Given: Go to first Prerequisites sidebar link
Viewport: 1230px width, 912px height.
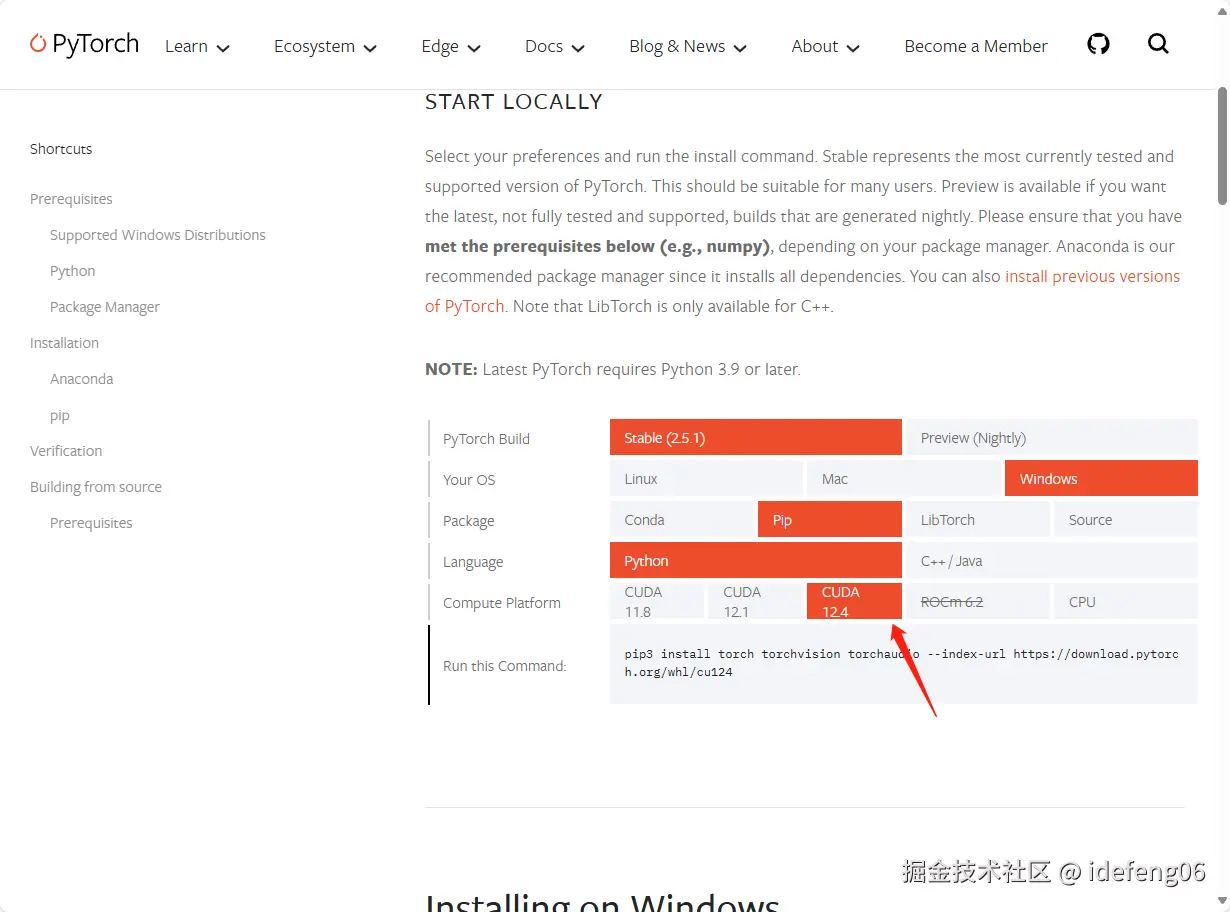Looking at the screenshot, I should click(x=71, y=199).
